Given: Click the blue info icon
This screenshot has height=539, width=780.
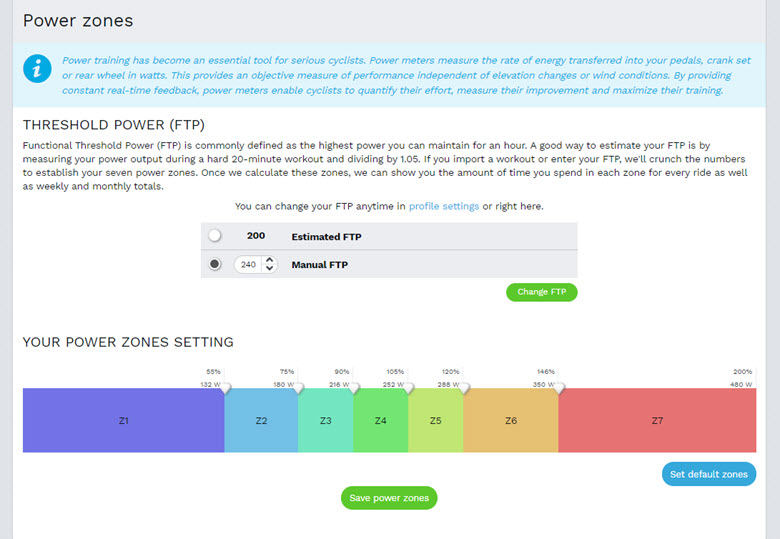Looking at the screenshot, I should (x=37, y=69).
